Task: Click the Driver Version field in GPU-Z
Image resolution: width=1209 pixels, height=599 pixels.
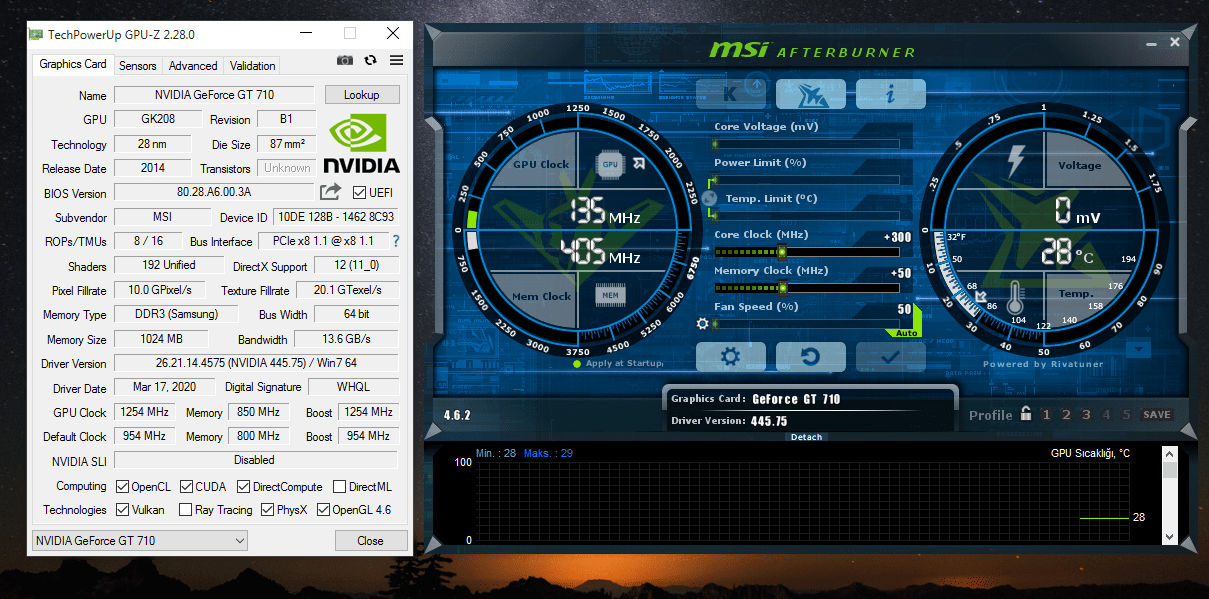Action: [x=256, y=363]
